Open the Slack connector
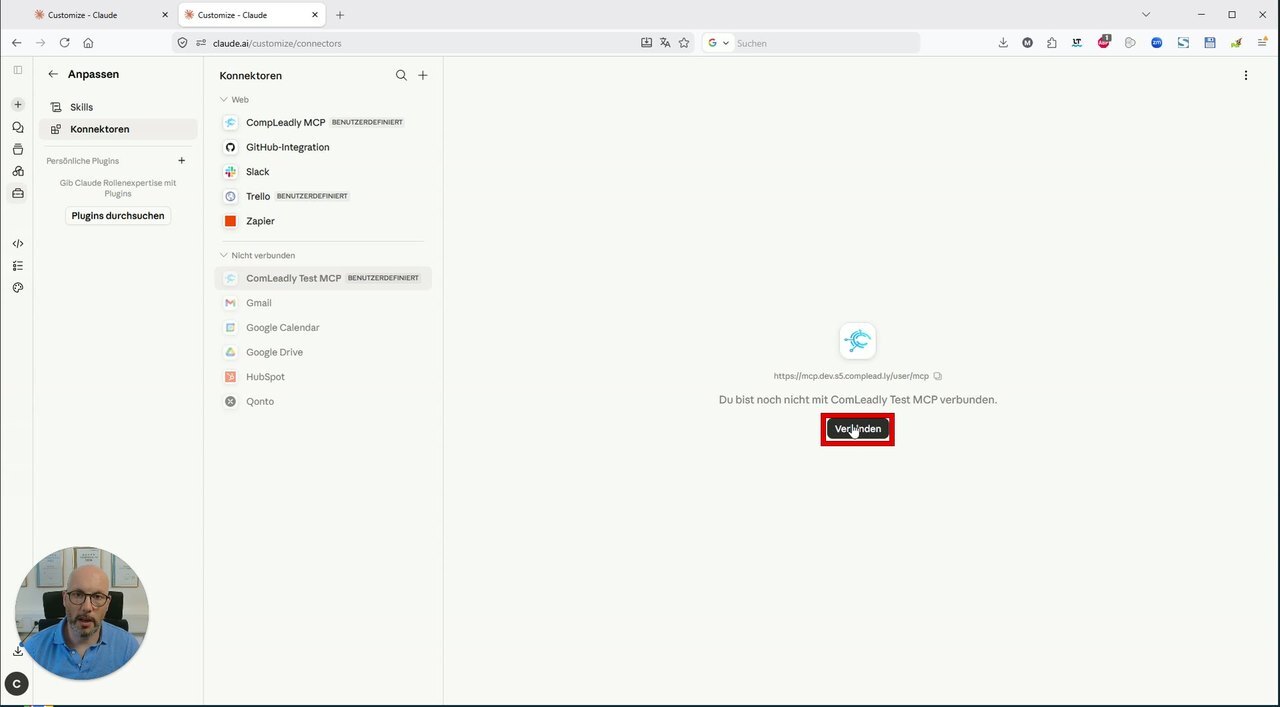The width and height of the screenshot is (1280, 707). pos(323,172)
